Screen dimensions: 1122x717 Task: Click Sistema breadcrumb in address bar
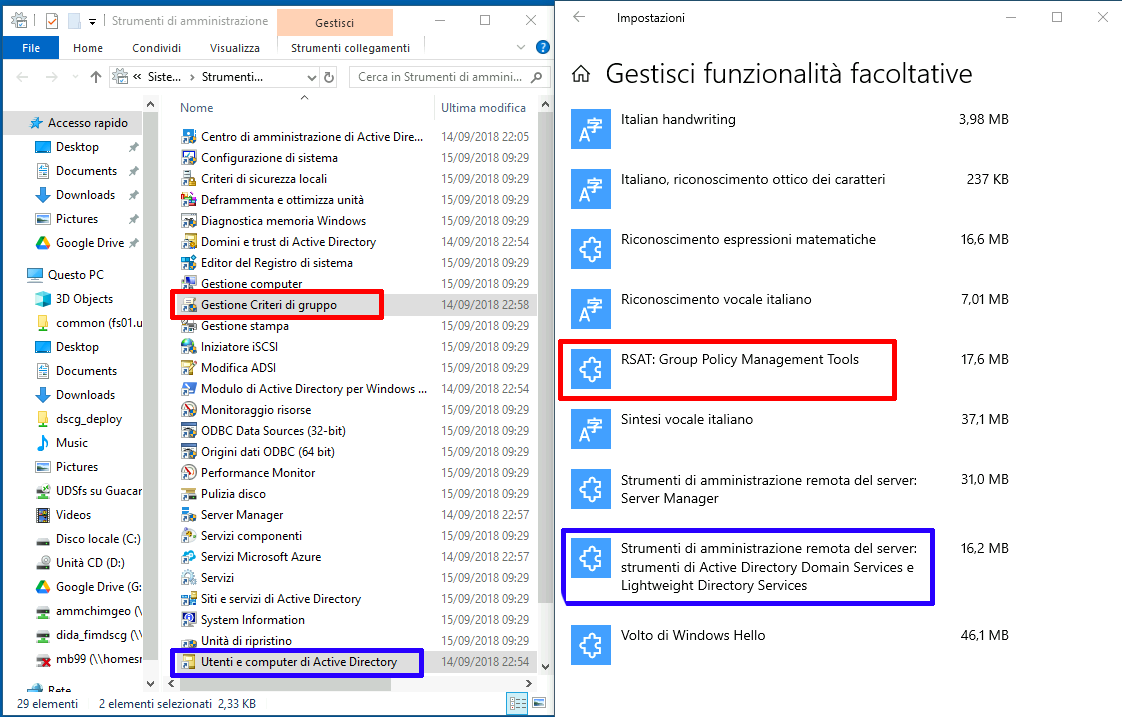point(165,77)
